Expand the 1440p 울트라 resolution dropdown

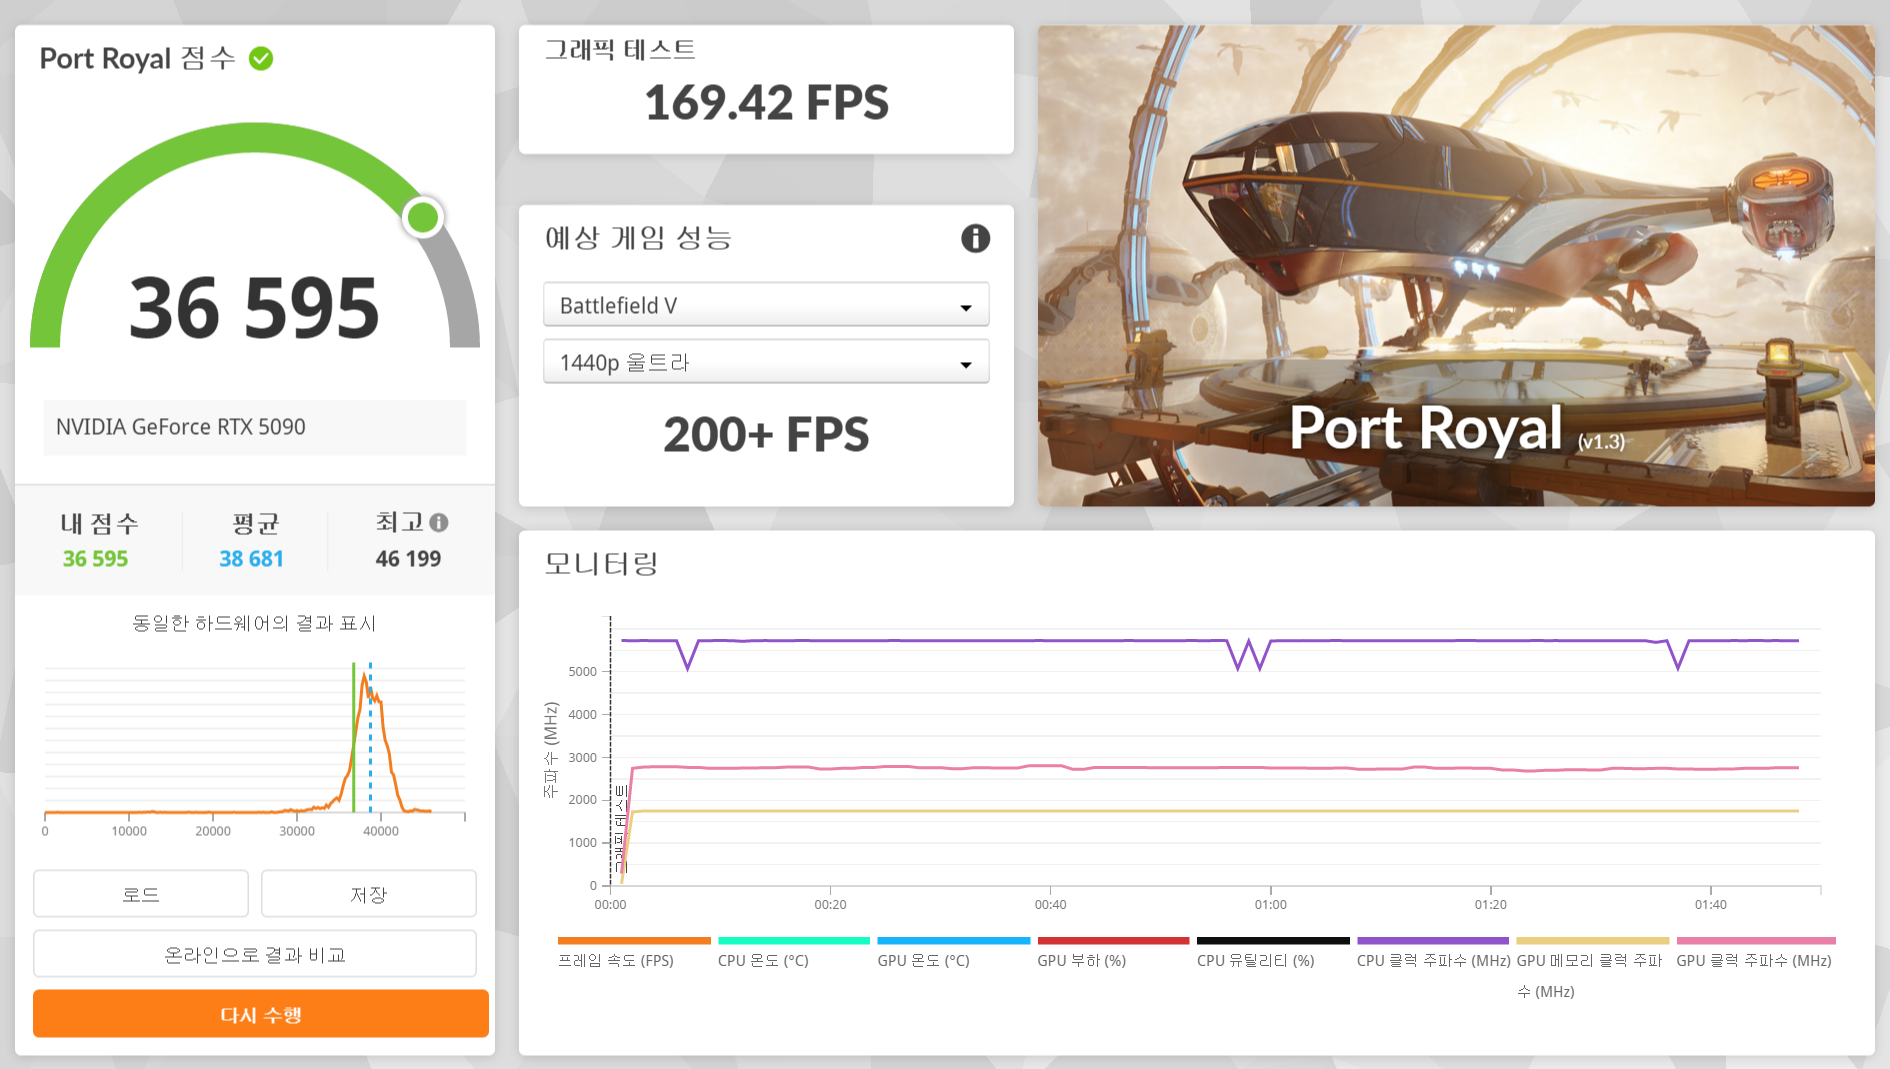point(766,362)
